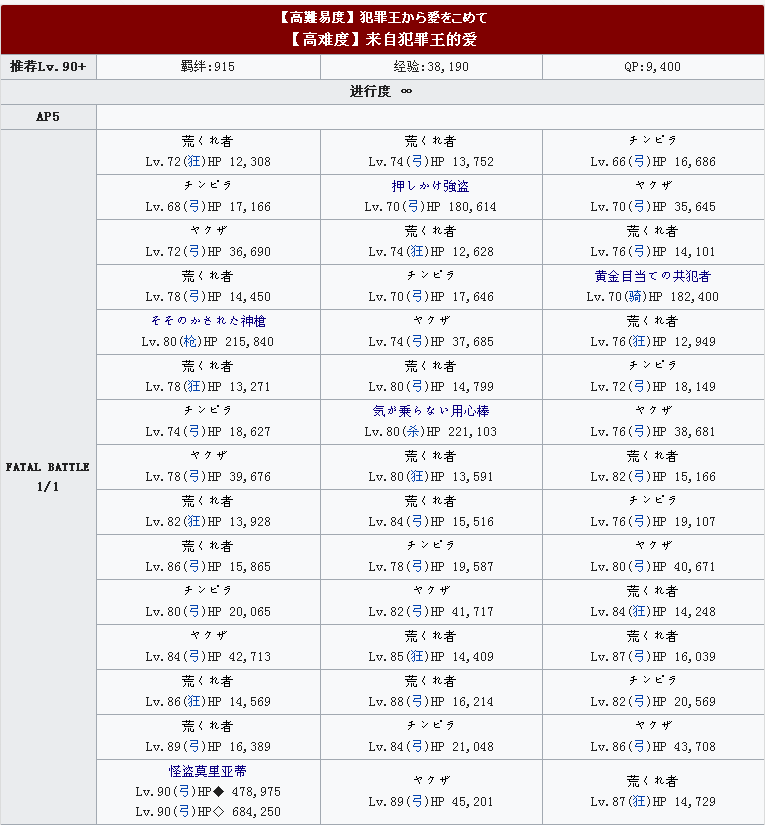Click 弓 class link beside HP 13,752

click(x=417, y=162)
